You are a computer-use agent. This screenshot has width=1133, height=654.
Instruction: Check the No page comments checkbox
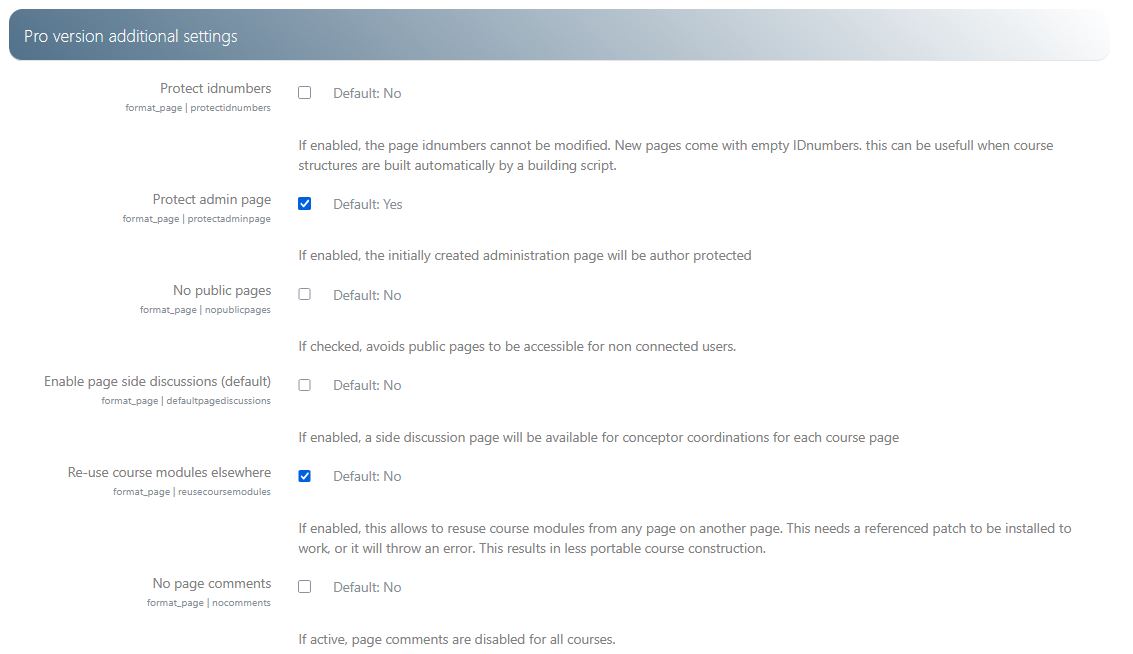pyautogui.click(x=305, y=587)
